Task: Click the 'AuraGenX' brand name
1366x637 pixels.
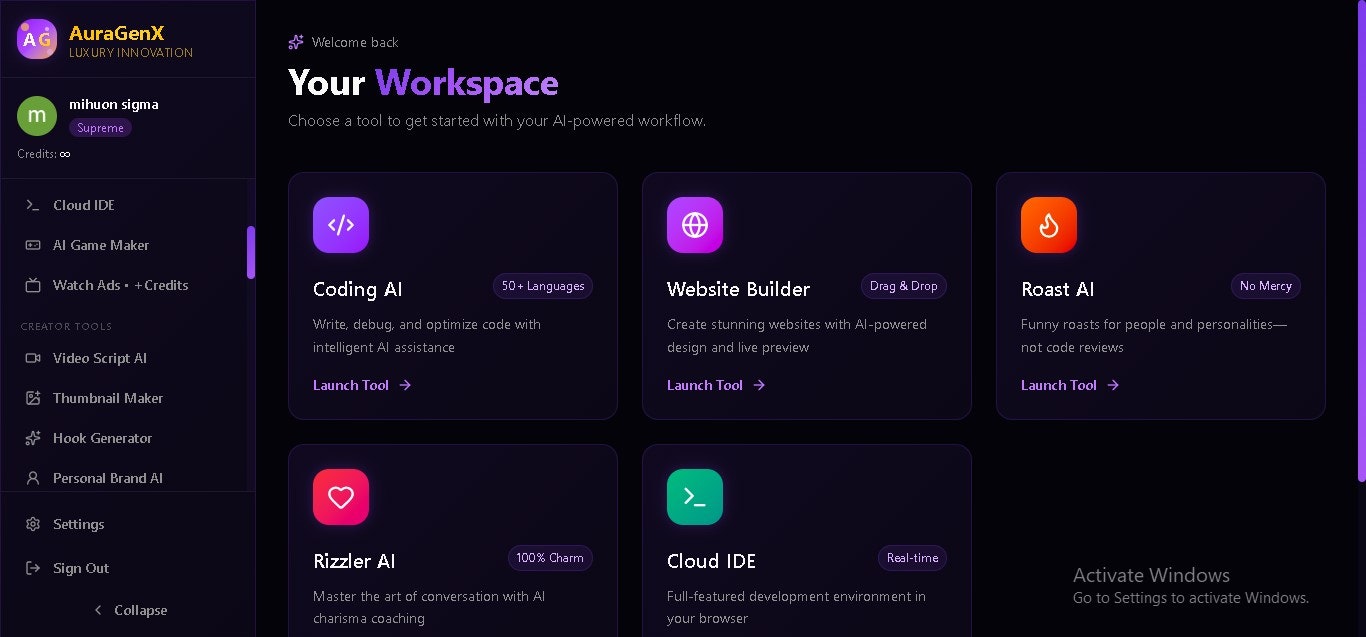Action: (116, 33)
